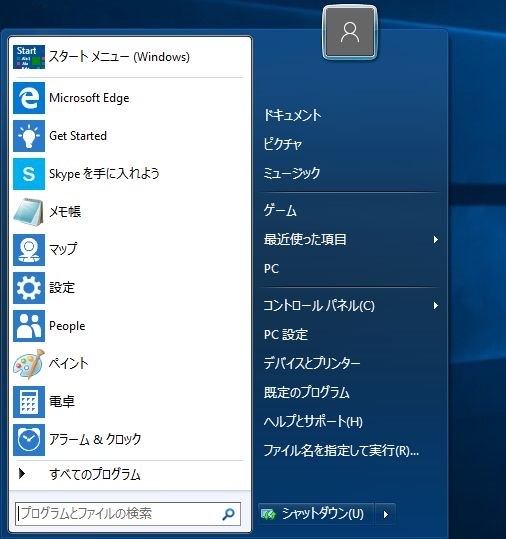Launch ペイント via the palette icon
Screen dimensions: 506x539
point(29,364)
